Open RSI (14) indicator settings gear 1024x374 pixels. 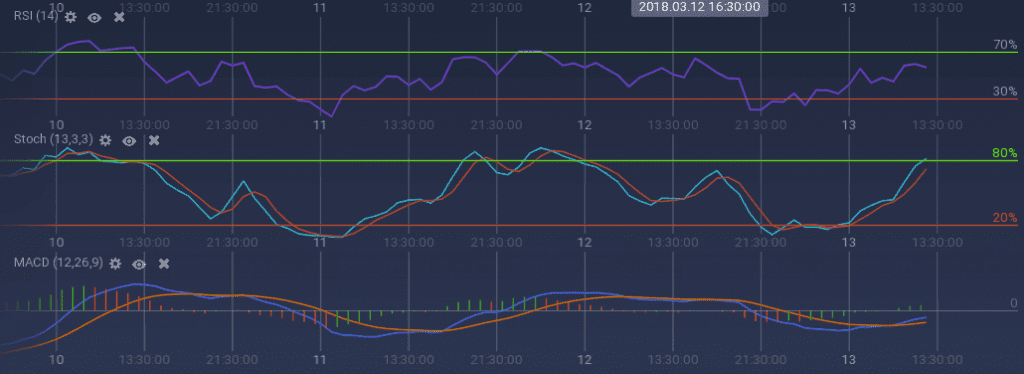(x=71, y=18)
